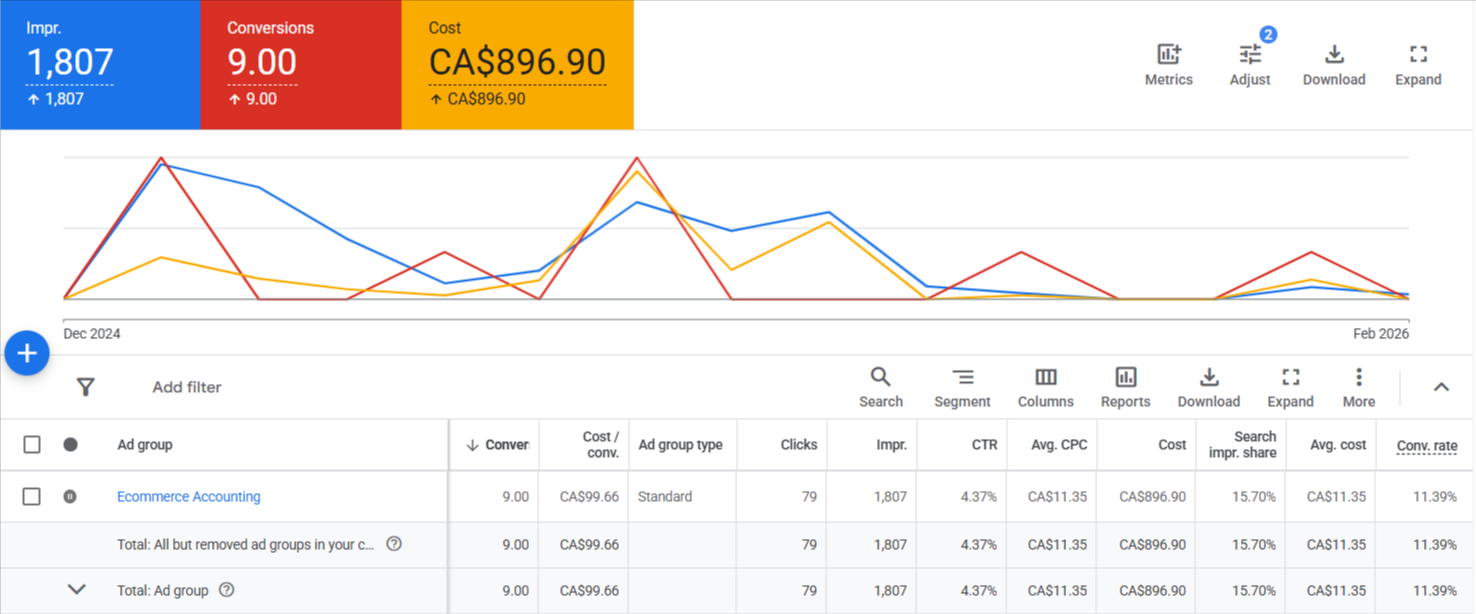The width and height of the screenshot is (1476, 614).
Task: Sort by Ad group column header
Action: pos(145,445)
